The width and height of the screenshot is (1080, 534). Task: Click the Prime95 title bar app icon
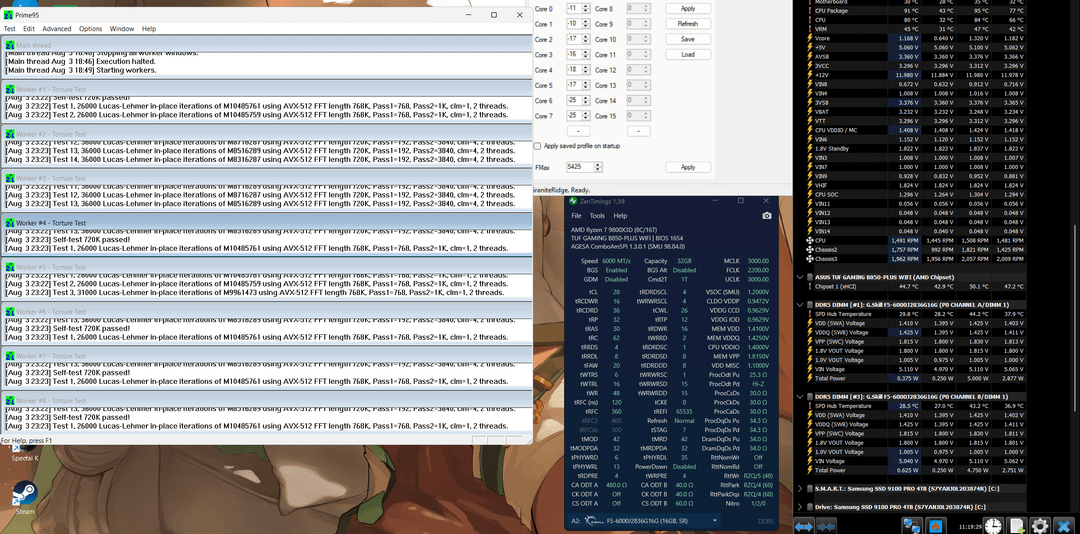click(x=8, y=14)
